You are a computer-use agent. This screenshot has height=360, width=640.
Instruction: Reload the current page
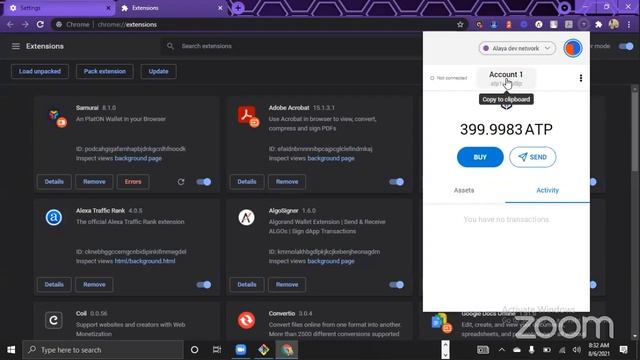[x=40, y=24]
